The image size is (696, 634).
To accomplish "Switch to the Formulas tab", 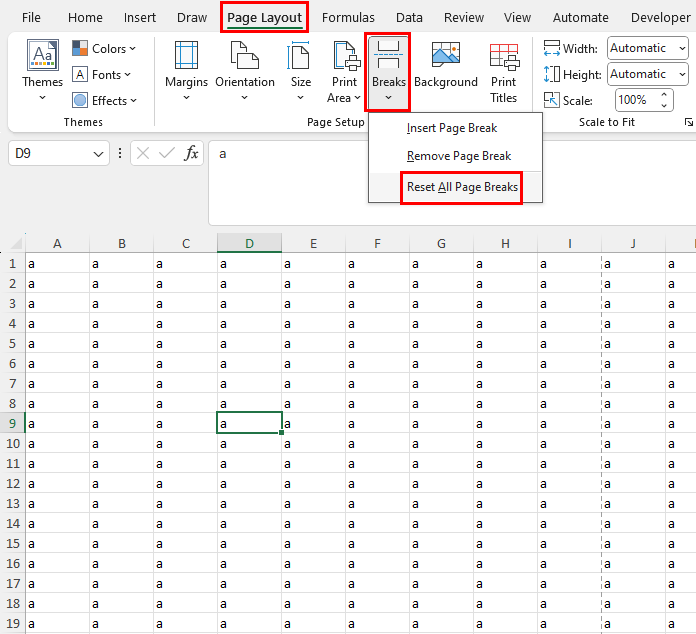I will pos(348,18).
